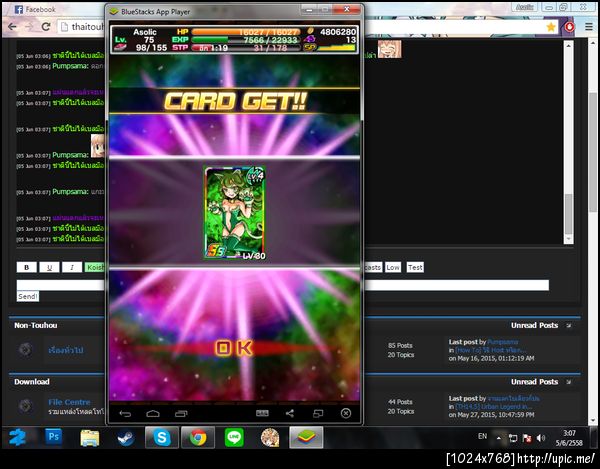Image resolution: width=600 pixels, height=469 pixels.
Task: Click Bold formatting button in chat box
Action: pos(26,267)
